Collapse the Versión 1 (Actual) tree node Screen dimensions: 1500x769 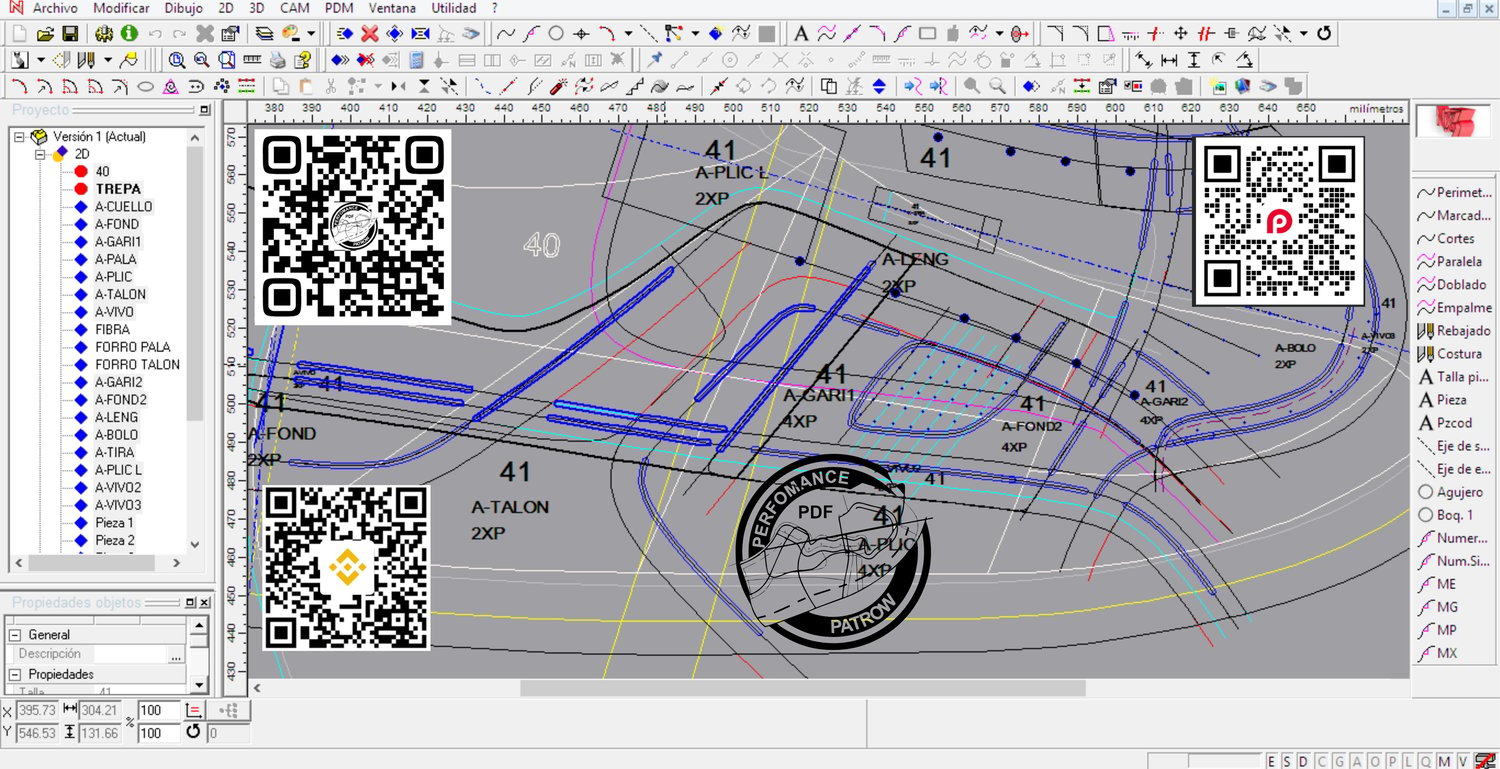click(19, 136)
